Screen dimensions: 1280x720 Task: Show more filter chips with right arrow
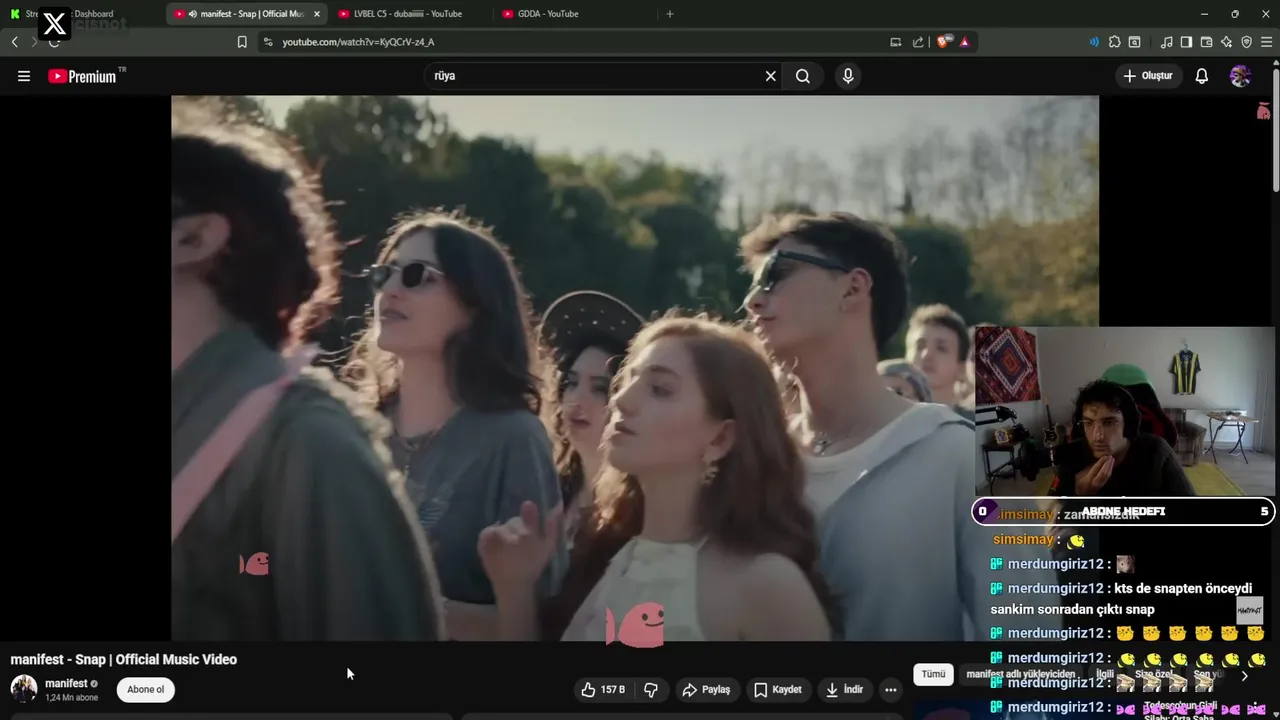(1244, 676)
